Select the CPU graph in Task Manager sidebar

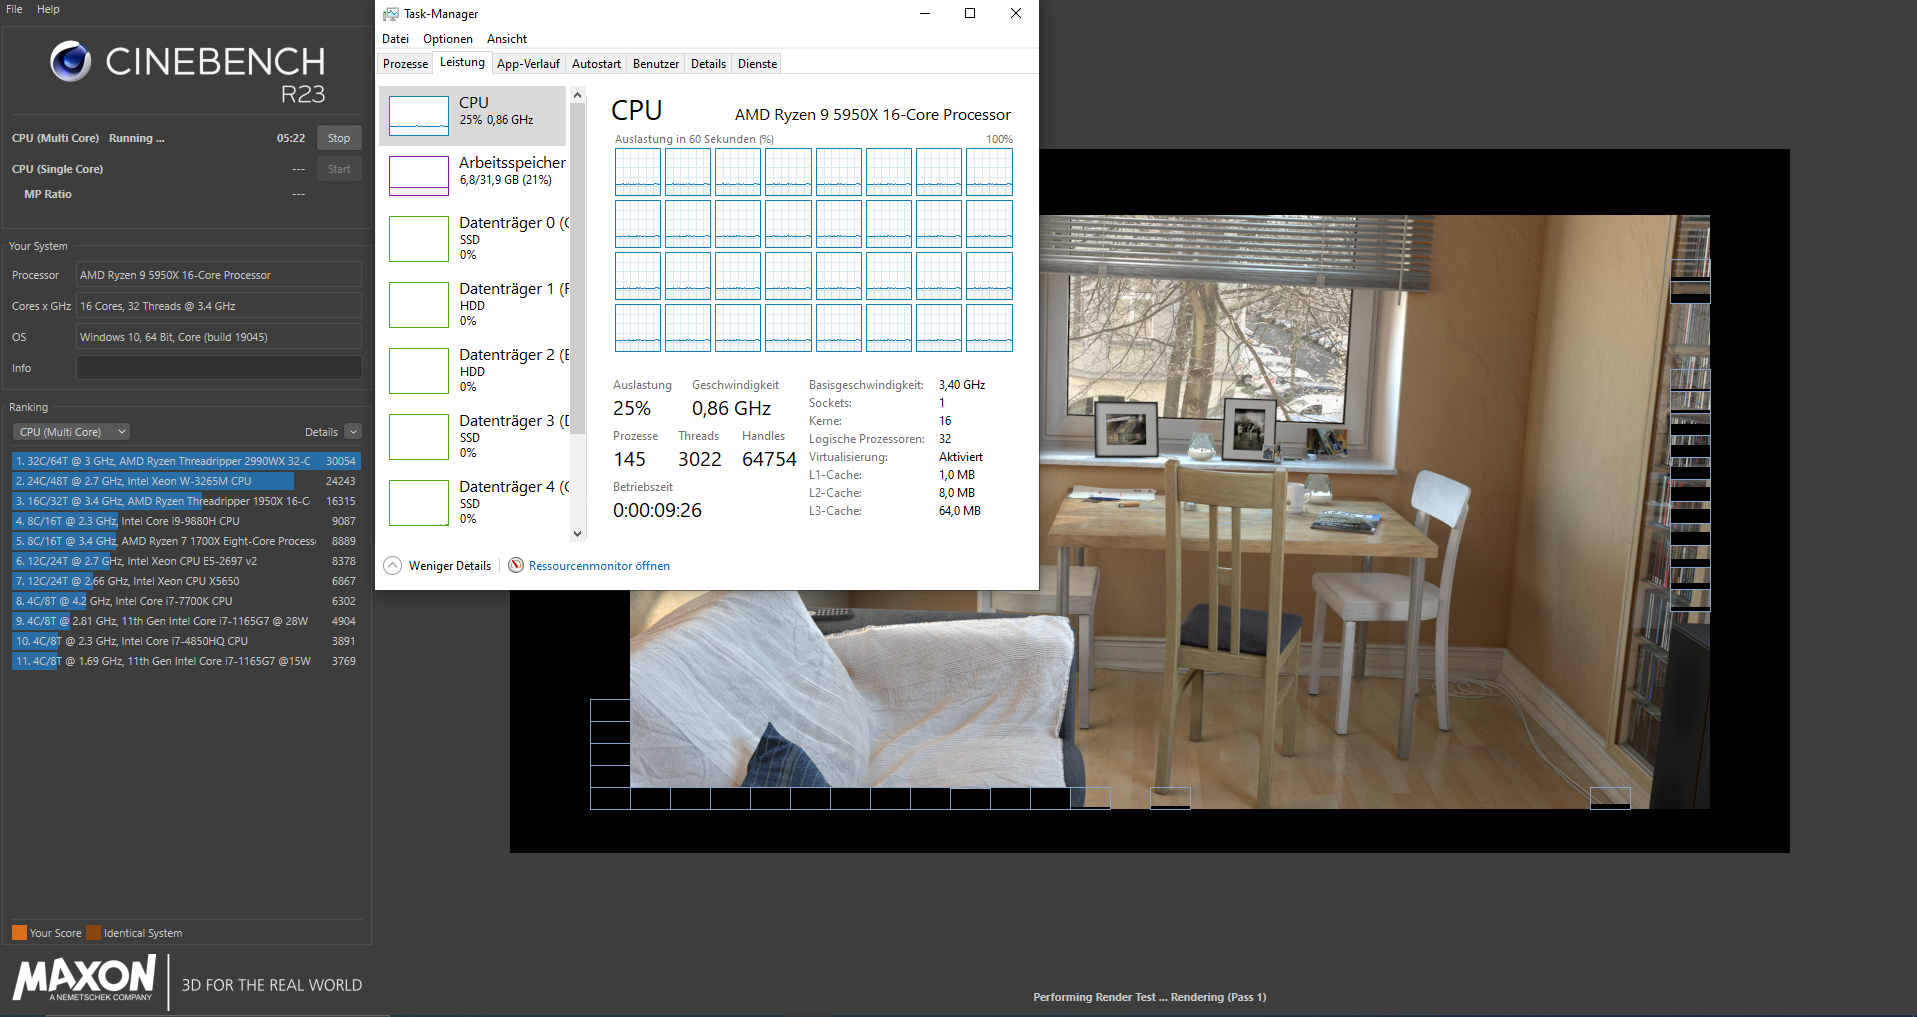(x=418, y=115)
